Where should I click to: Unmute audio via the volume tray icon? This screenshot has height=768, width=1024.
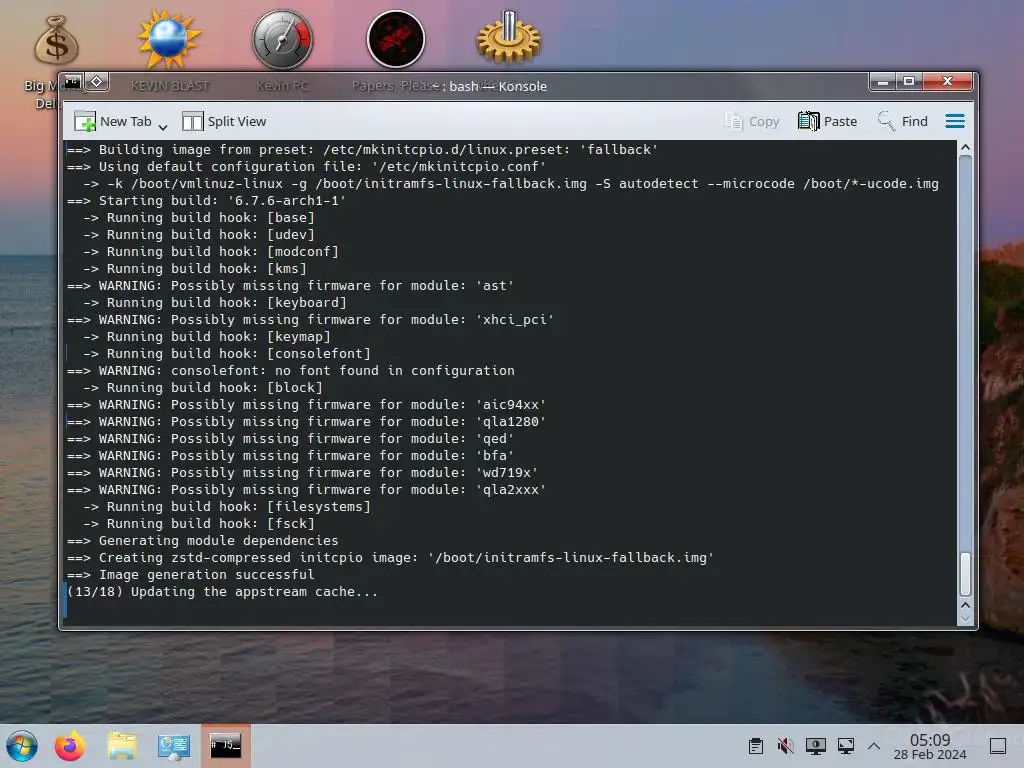click(785, 746)
